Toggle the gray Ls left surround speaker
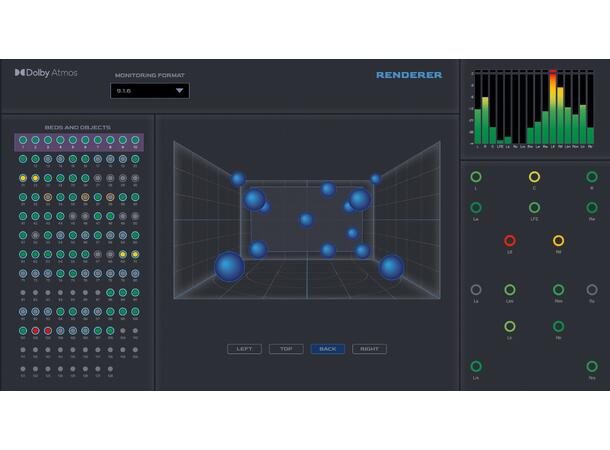The image size is (610, 450). click(x=476, y=290)
